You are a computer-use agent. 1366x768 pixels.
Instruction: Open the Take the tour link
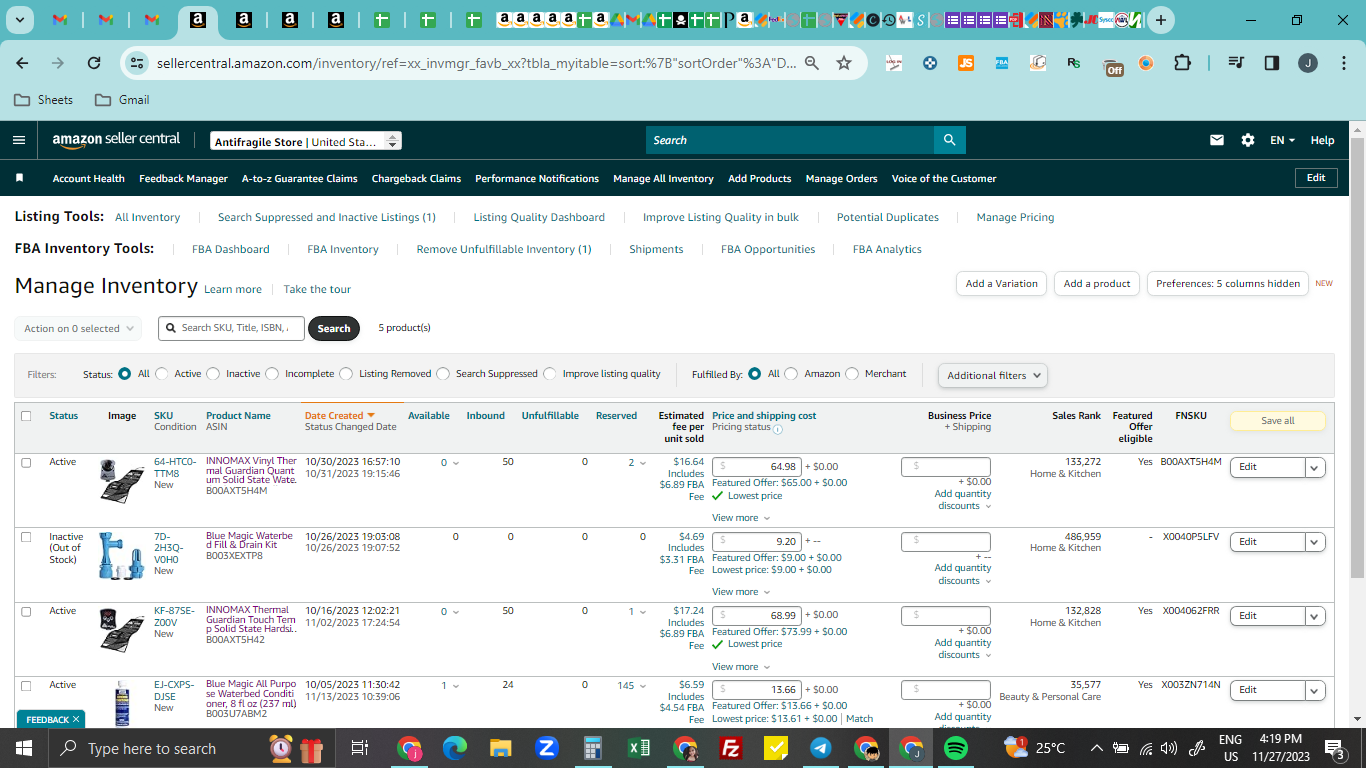(x=317, y=289)
